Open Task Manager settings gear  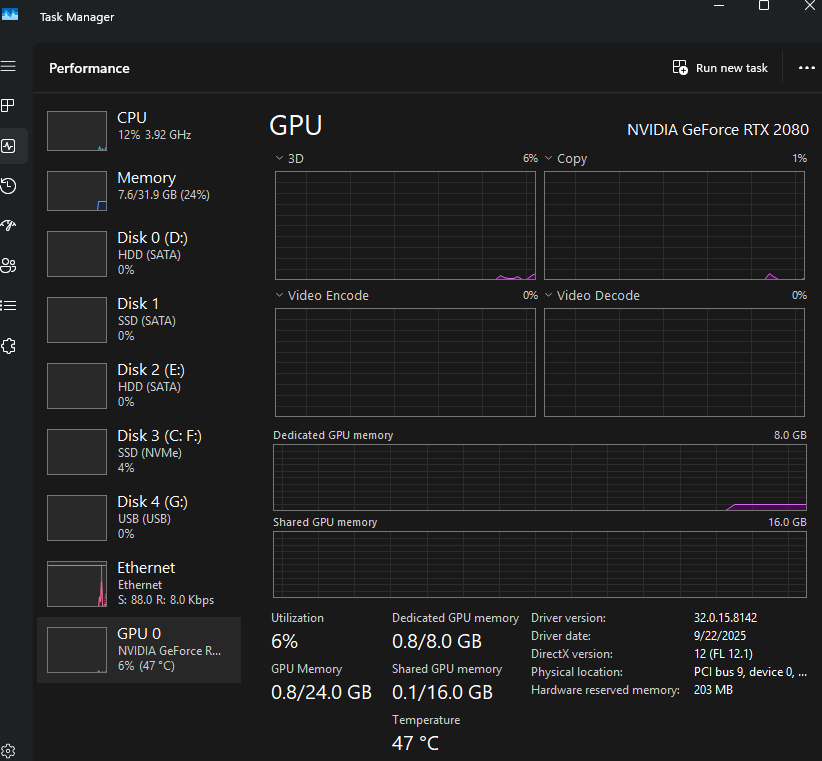8,751
